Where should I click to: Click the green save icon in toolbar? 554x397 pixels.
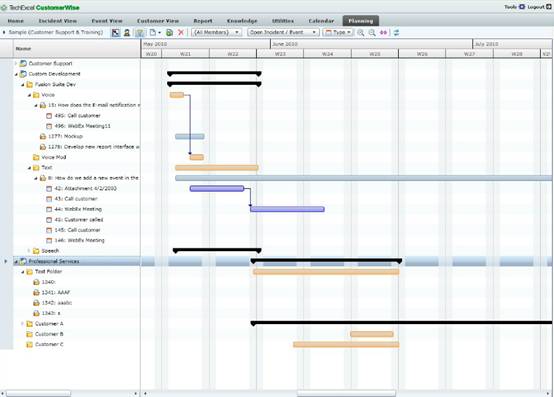coord(170,32)
